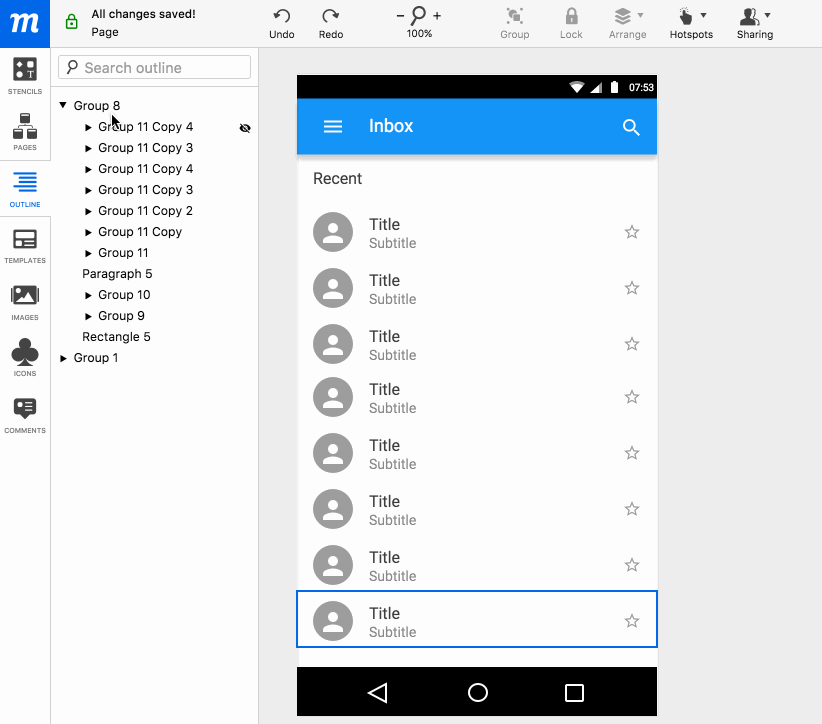The width and height of the screenshot is (822, 724).
Task: Switch to the Outline tab
Action: (24, 186)
